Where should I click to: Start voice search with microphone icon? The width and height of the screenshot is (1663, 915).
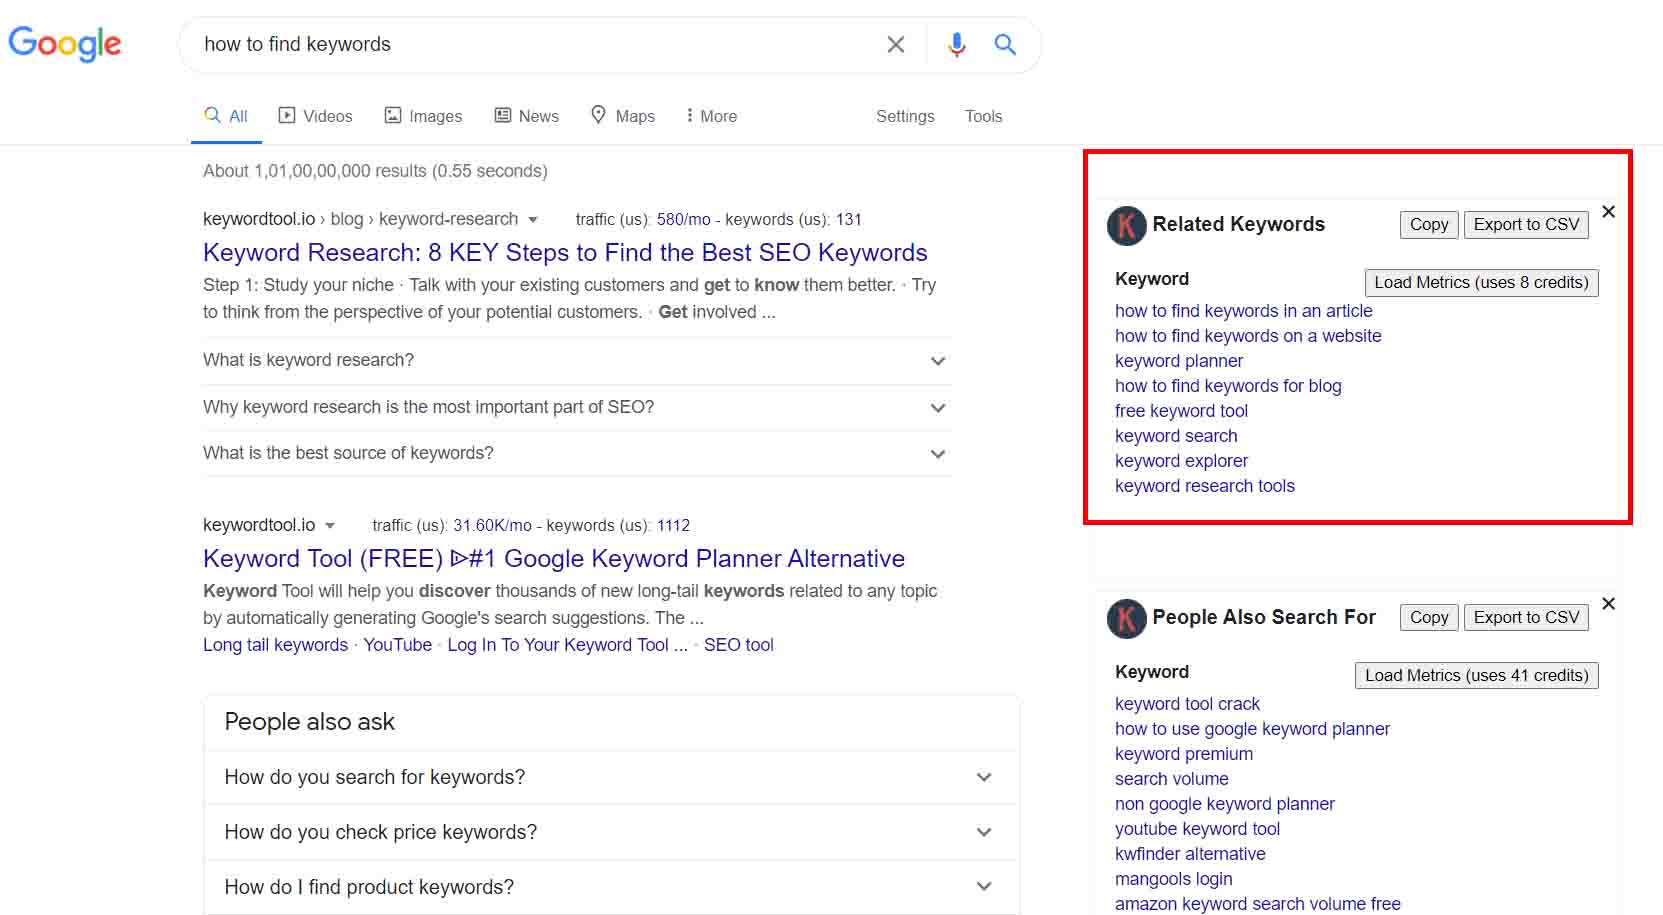coord(957,44)
